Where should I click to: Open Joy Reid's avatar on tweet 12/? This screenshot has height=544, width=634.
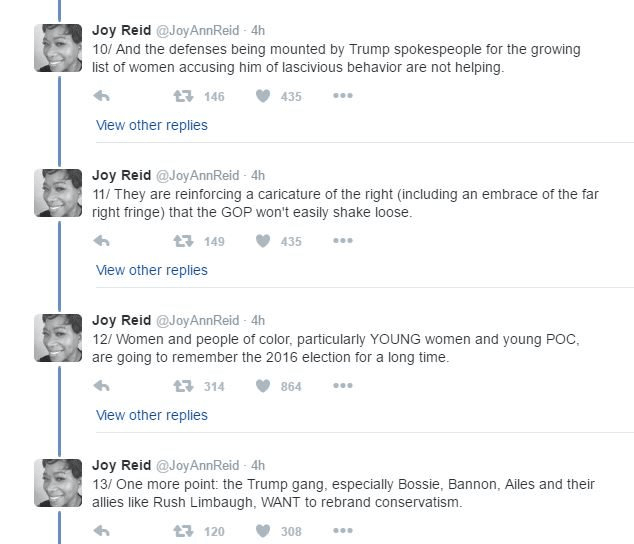pyautogui.click(x=58, y=338)
